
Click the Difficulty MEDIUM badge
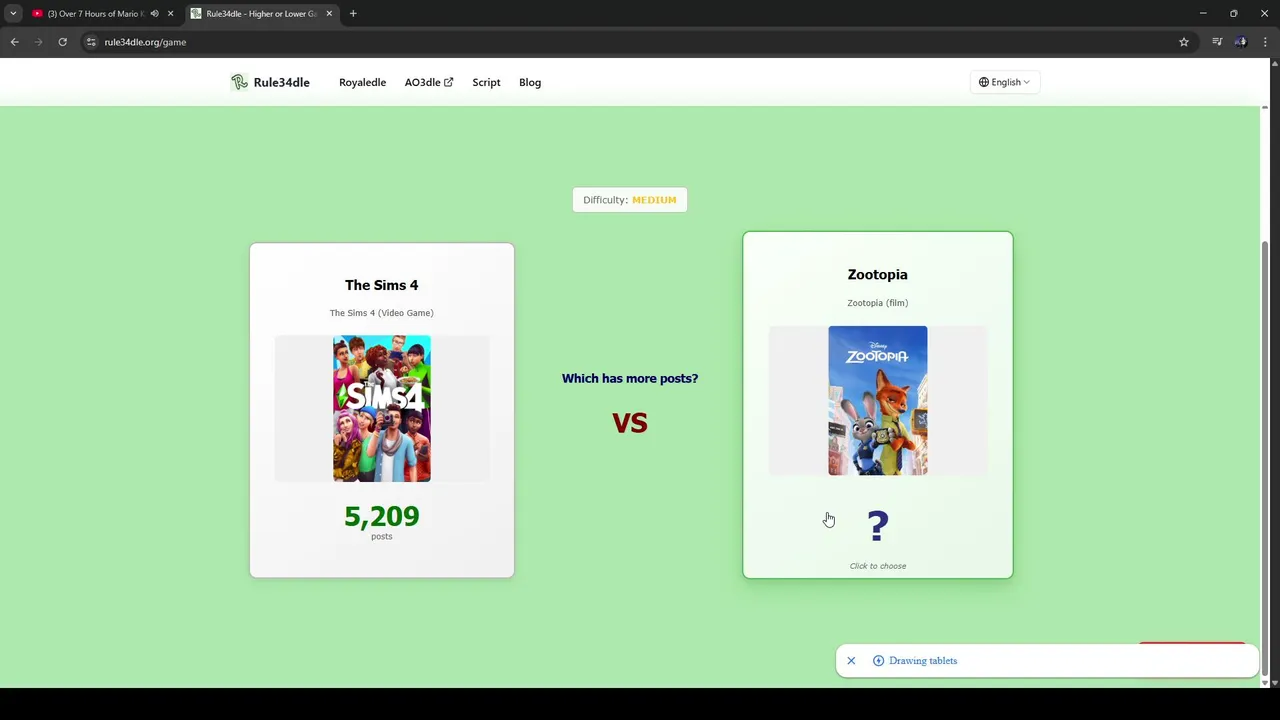pyautogui.click(x=630, y=200)
